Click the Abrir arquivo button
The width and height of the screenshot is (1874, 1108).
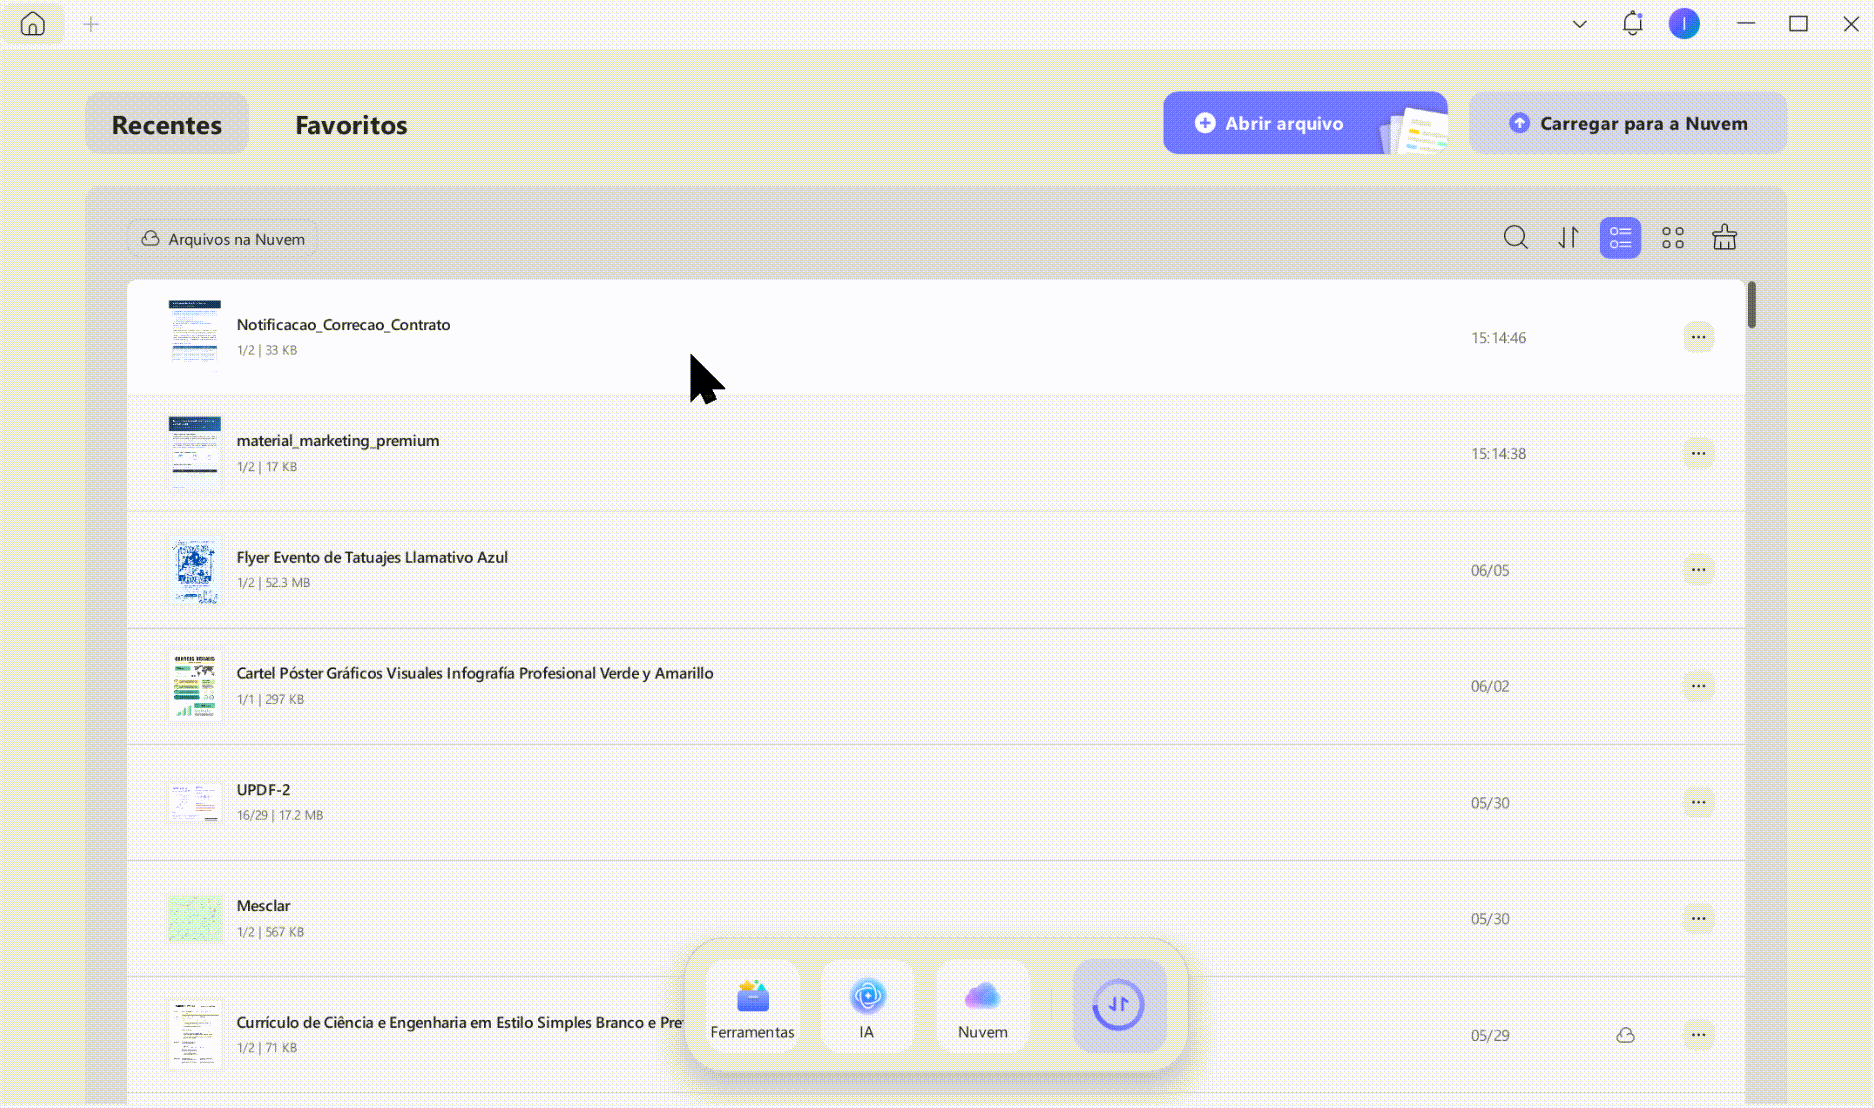tap(1305, 123)
